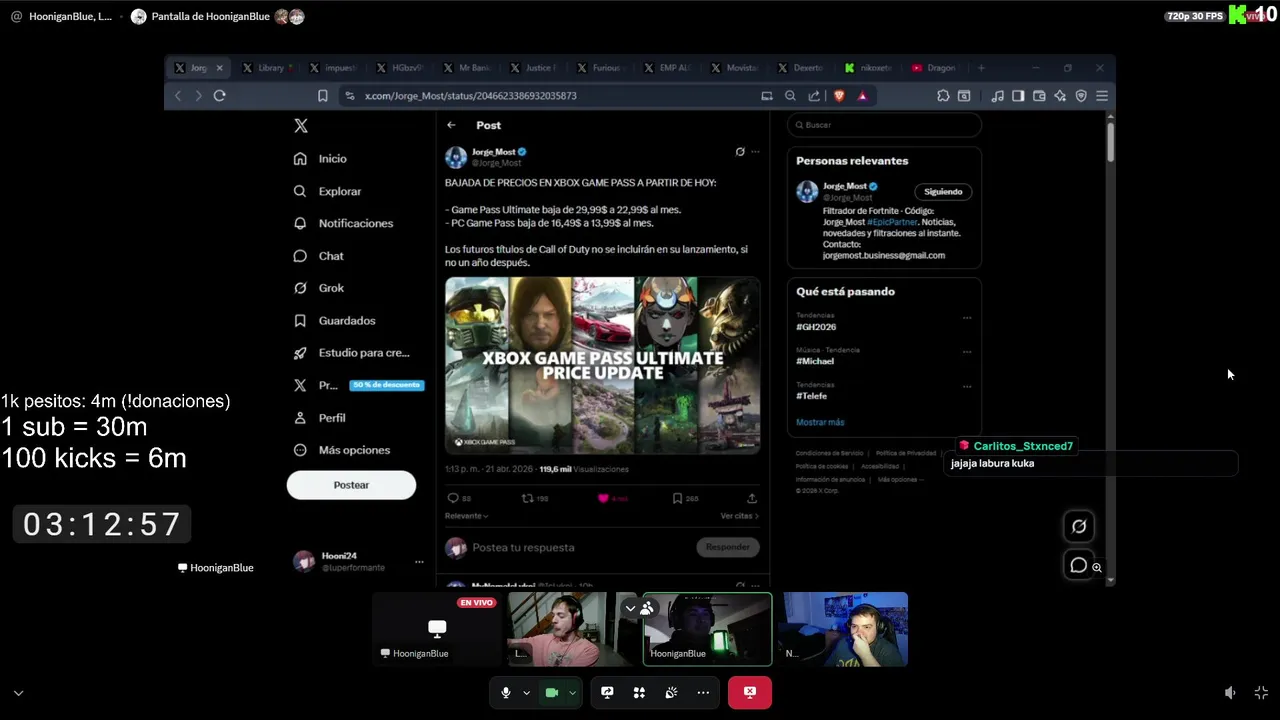The image size is (1280, 720).
Task: Click the Postear button
Action: (x=351, y=485)
